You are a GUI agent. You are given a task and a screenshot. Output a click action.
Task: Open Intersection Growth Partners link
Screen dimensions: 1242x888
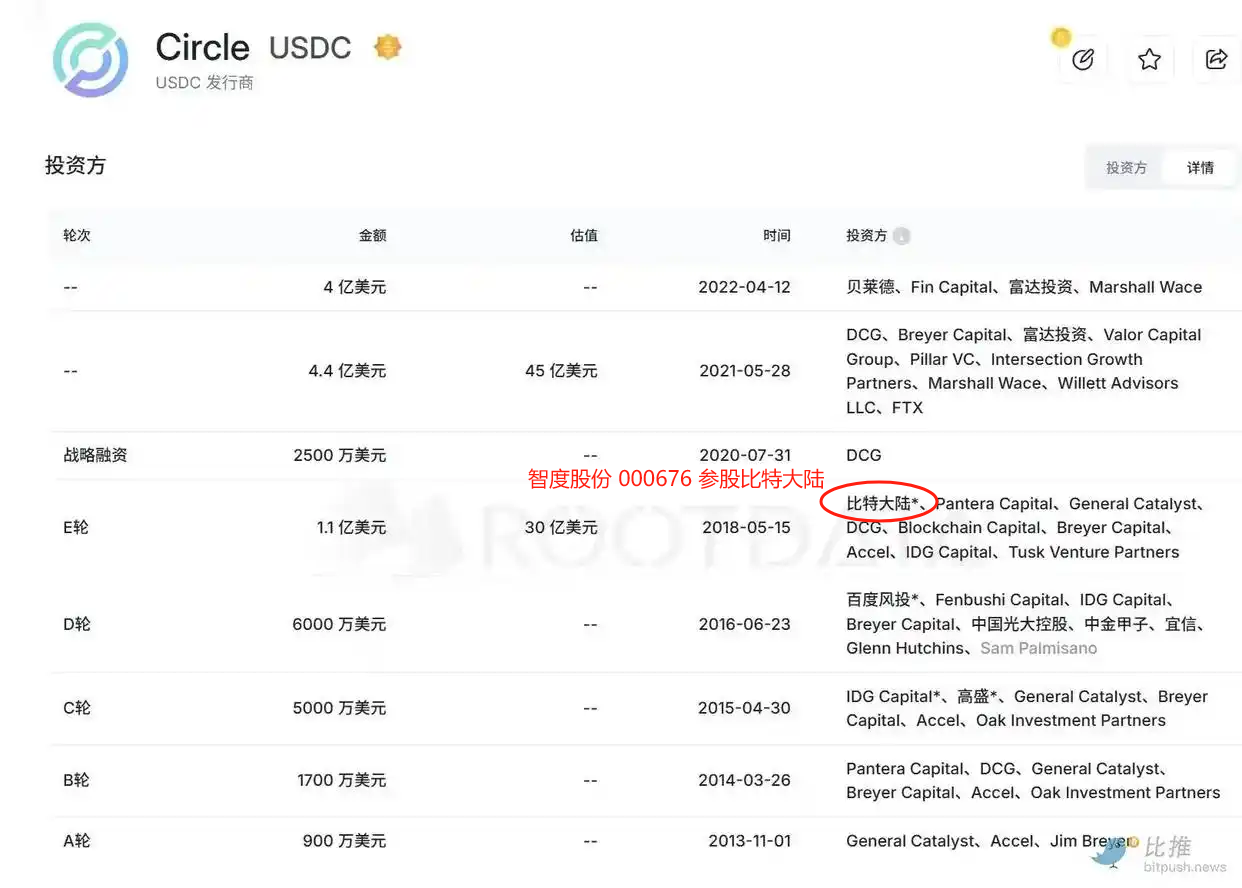[994, 371]
